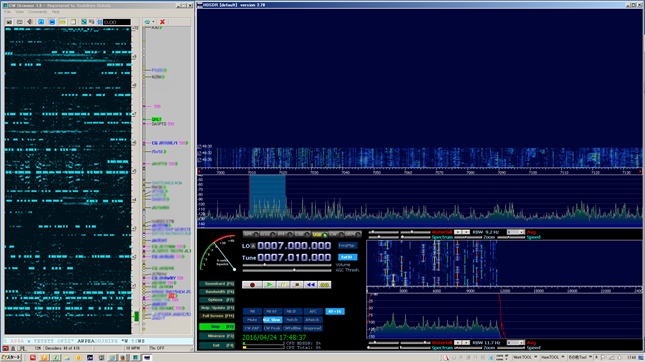The height and width of the screenshot is (362, 645).
Task: Decrease upper RBW with the left arrow
Action: tap(458, 232)
